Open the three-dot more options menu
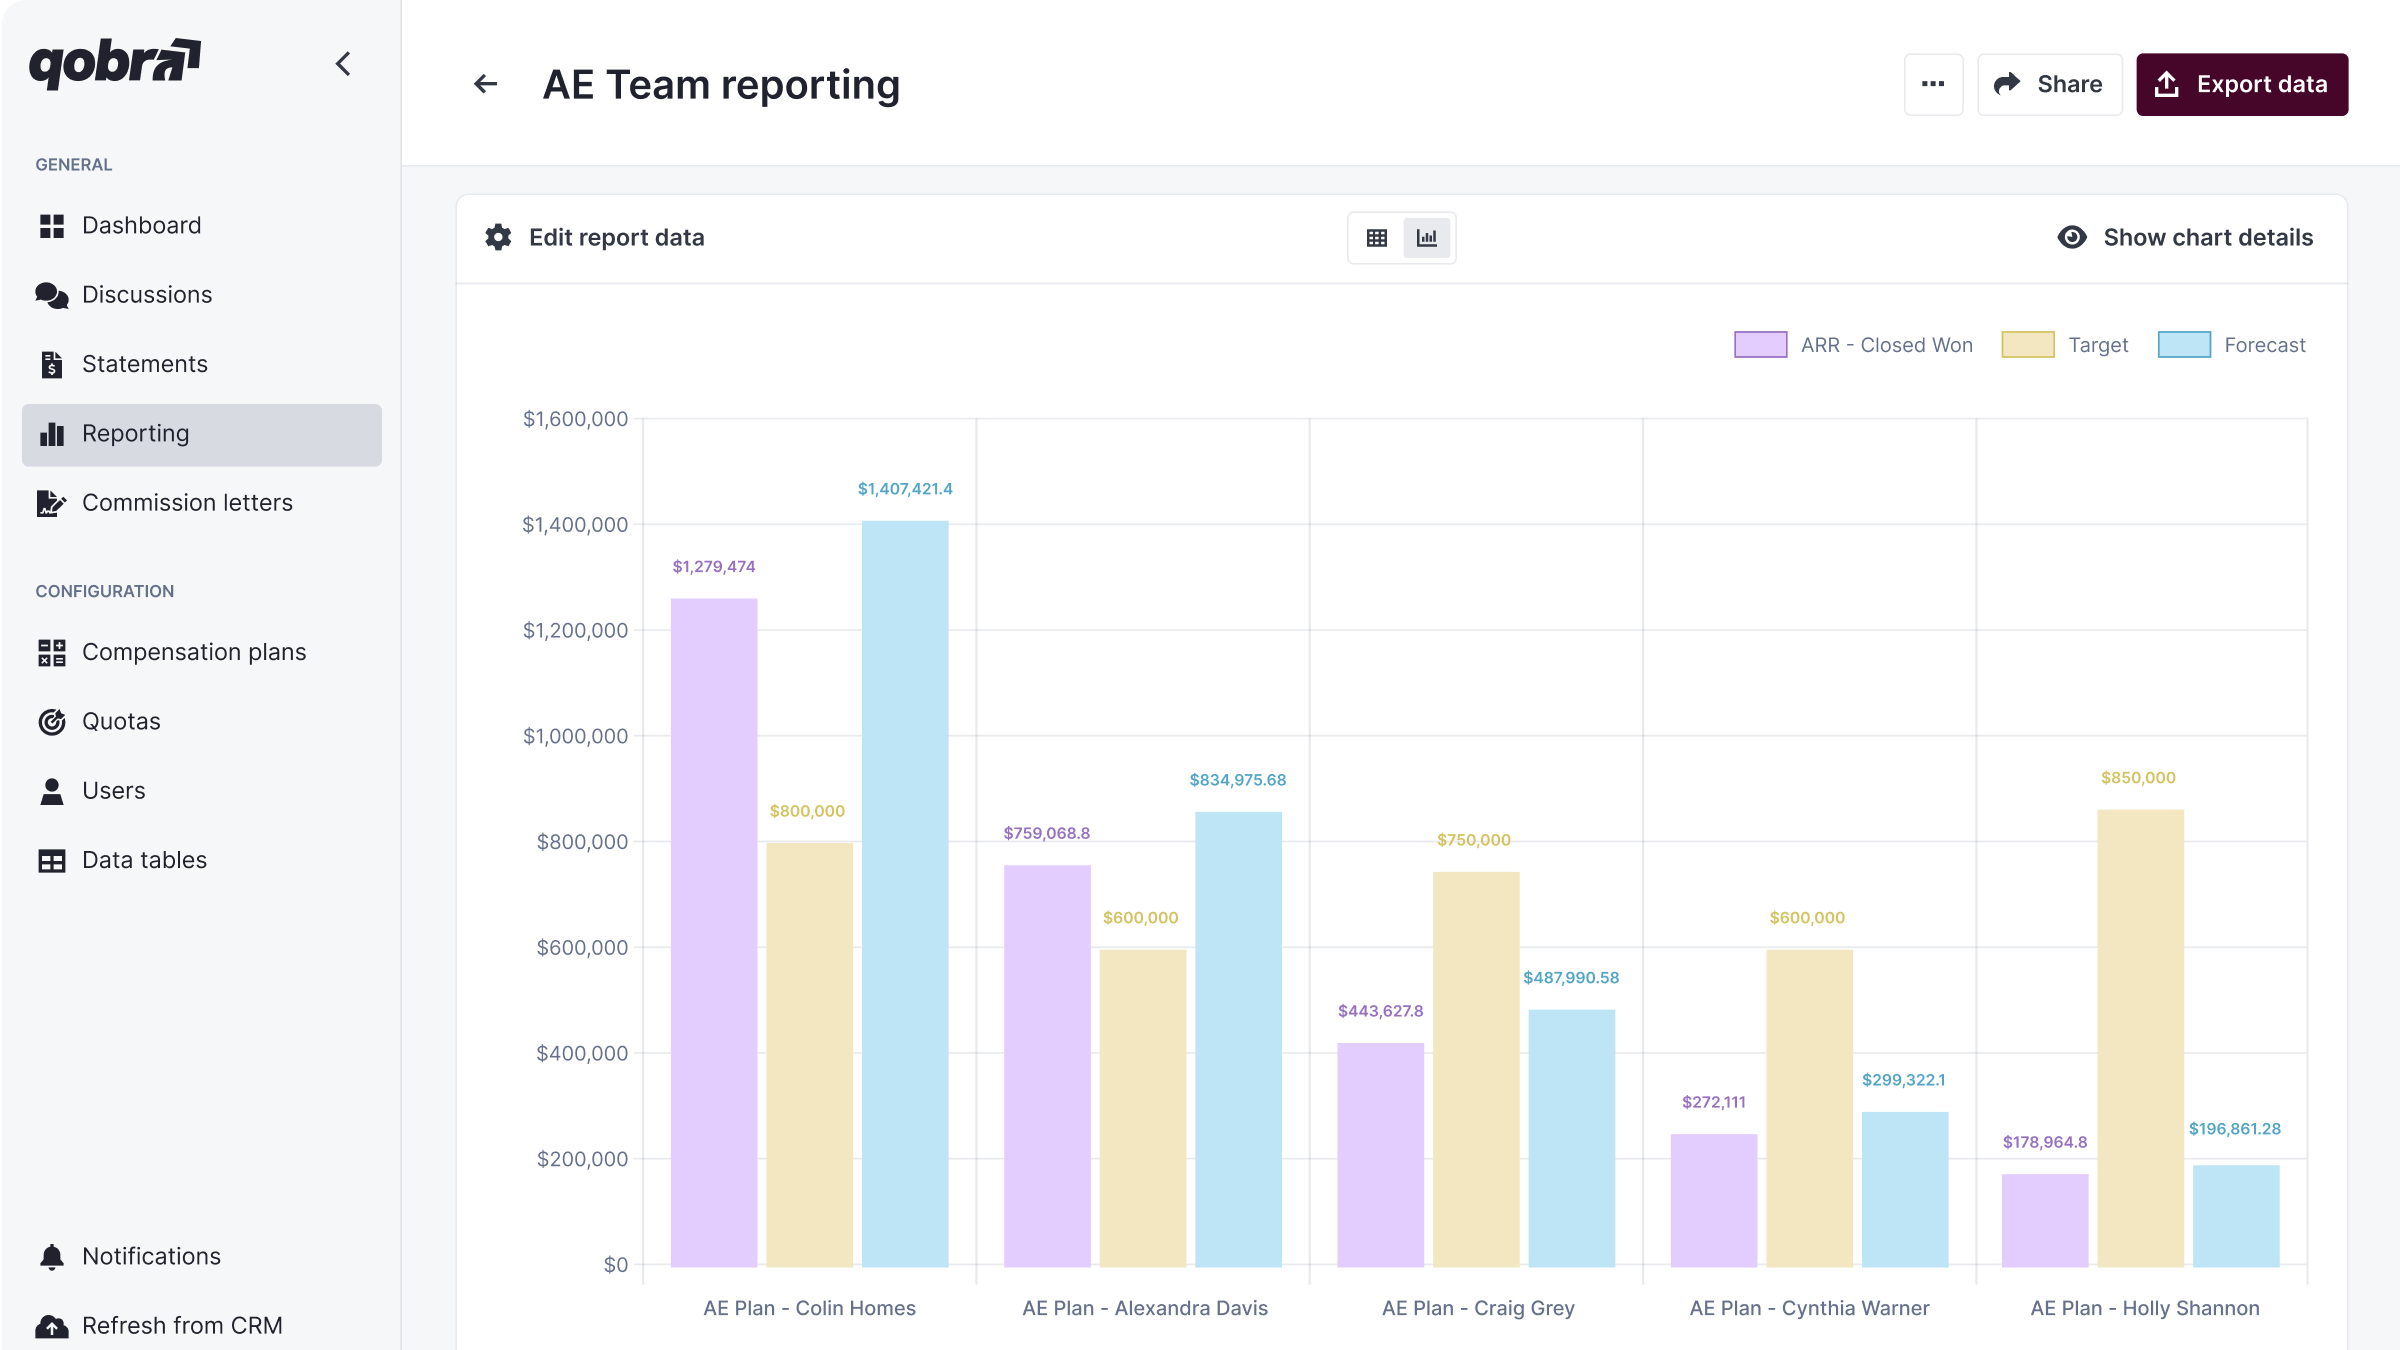The image size is (2400, 1350). pyautogui.click(x=1933, y=84)
